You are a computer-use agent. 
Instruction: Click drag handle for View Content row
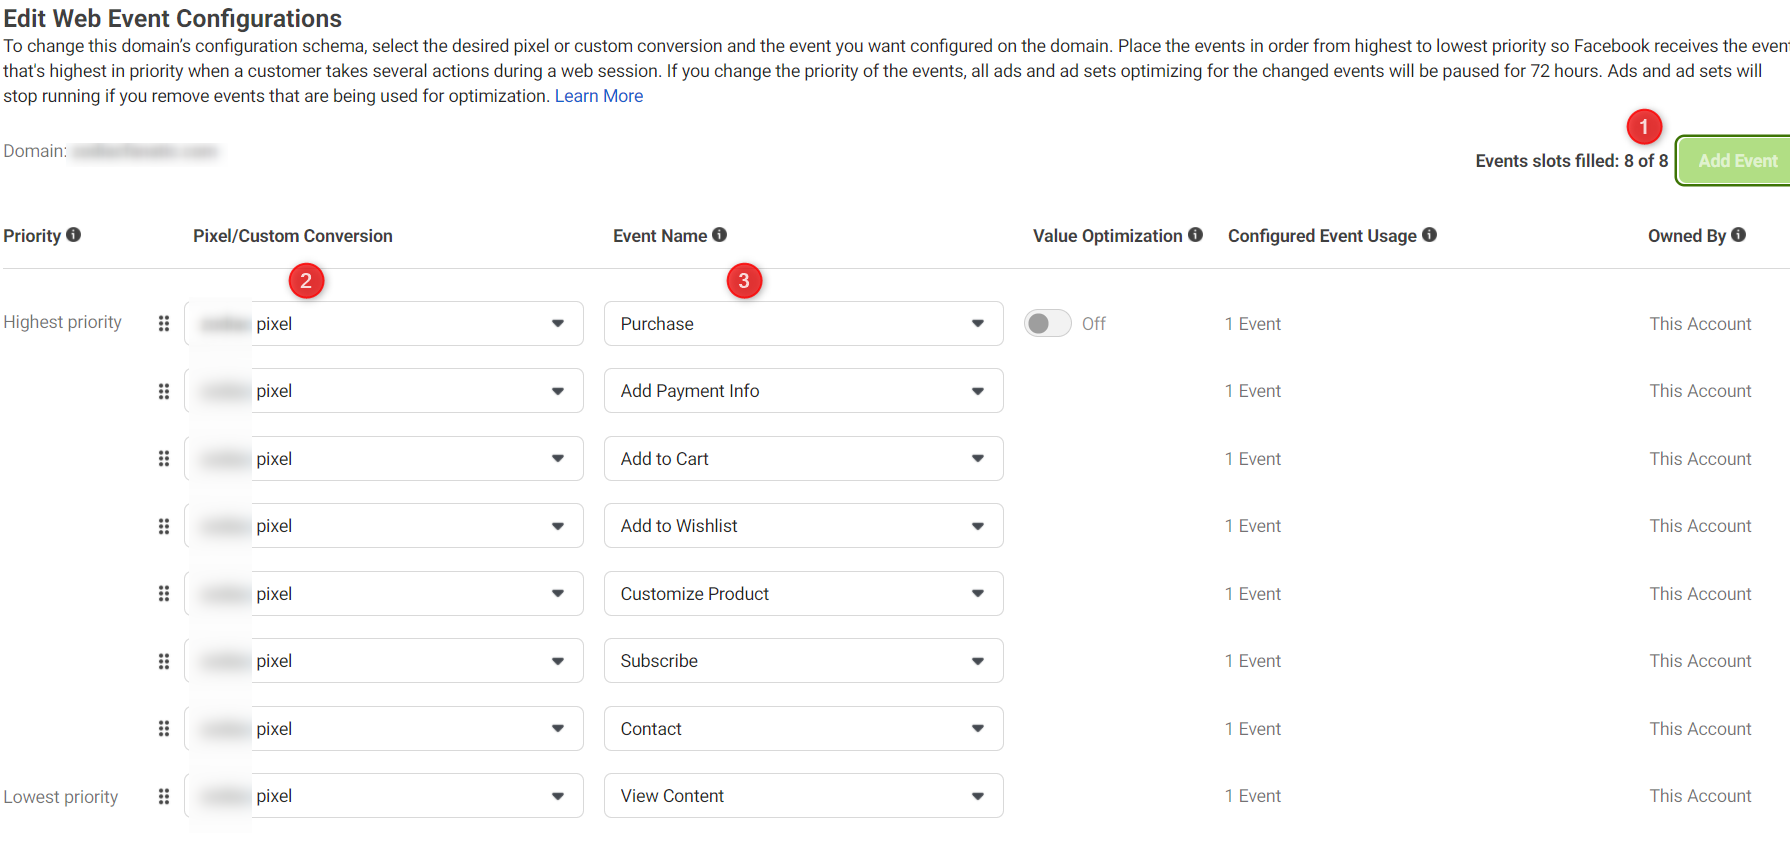164,796
